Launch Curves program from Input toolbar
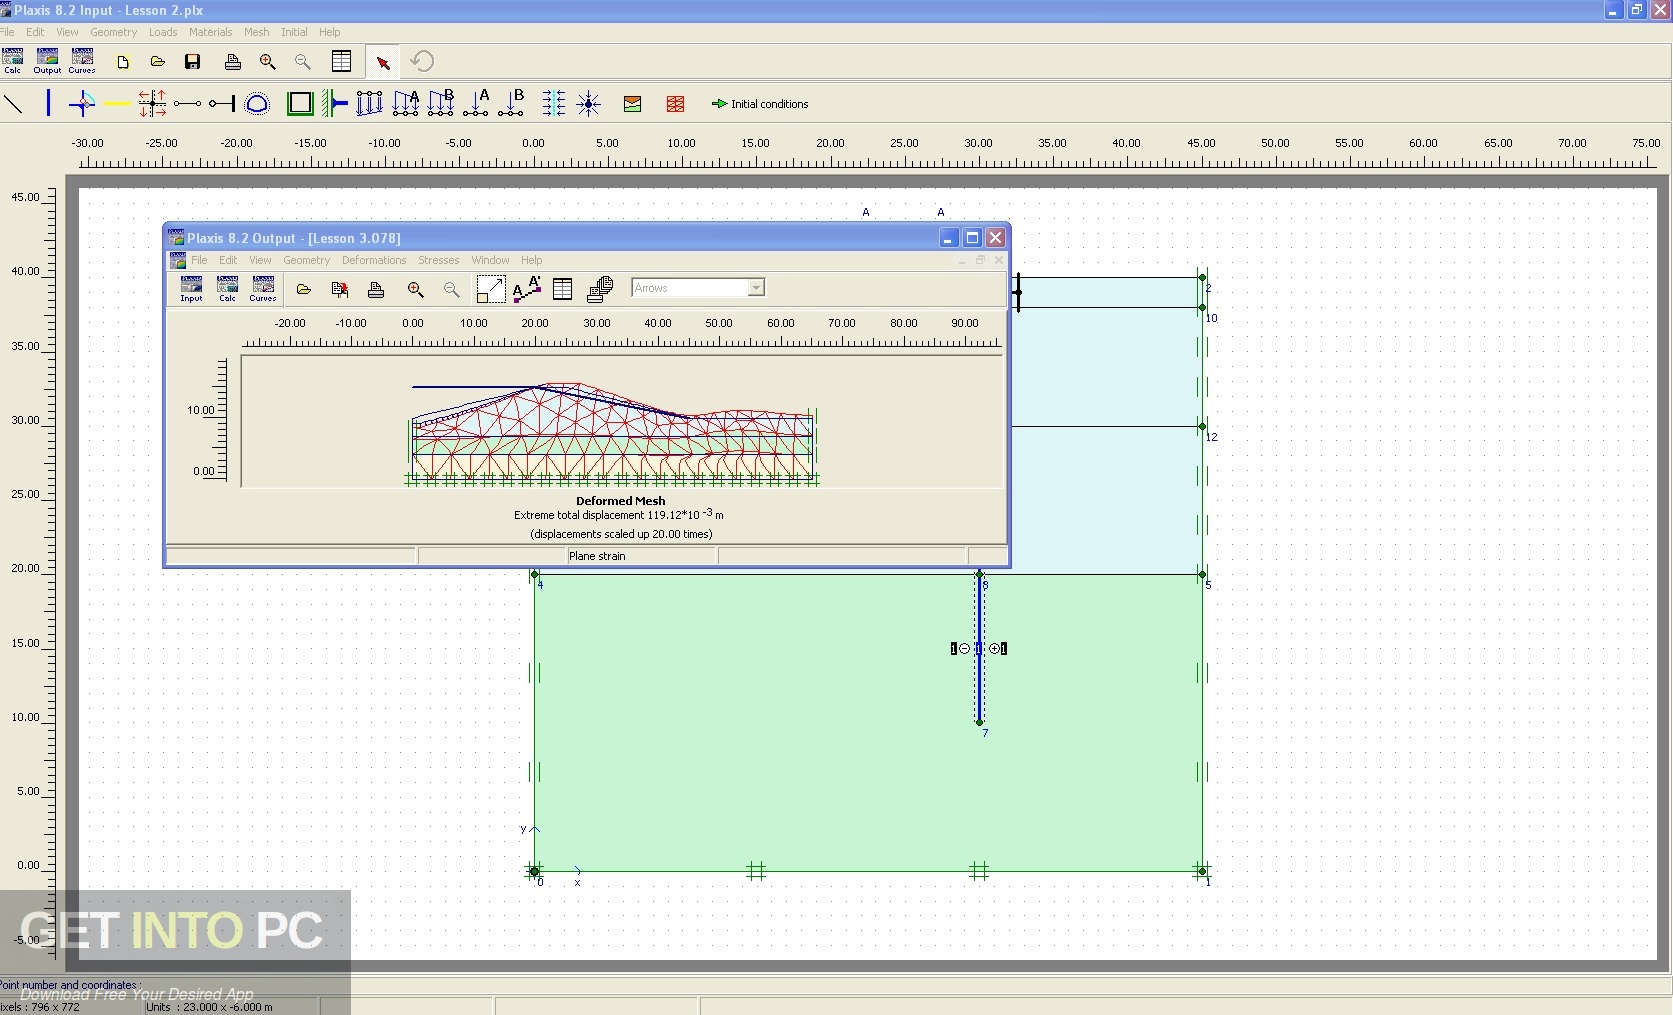This screenshot has width=1673, height=1015. (82, 60)
